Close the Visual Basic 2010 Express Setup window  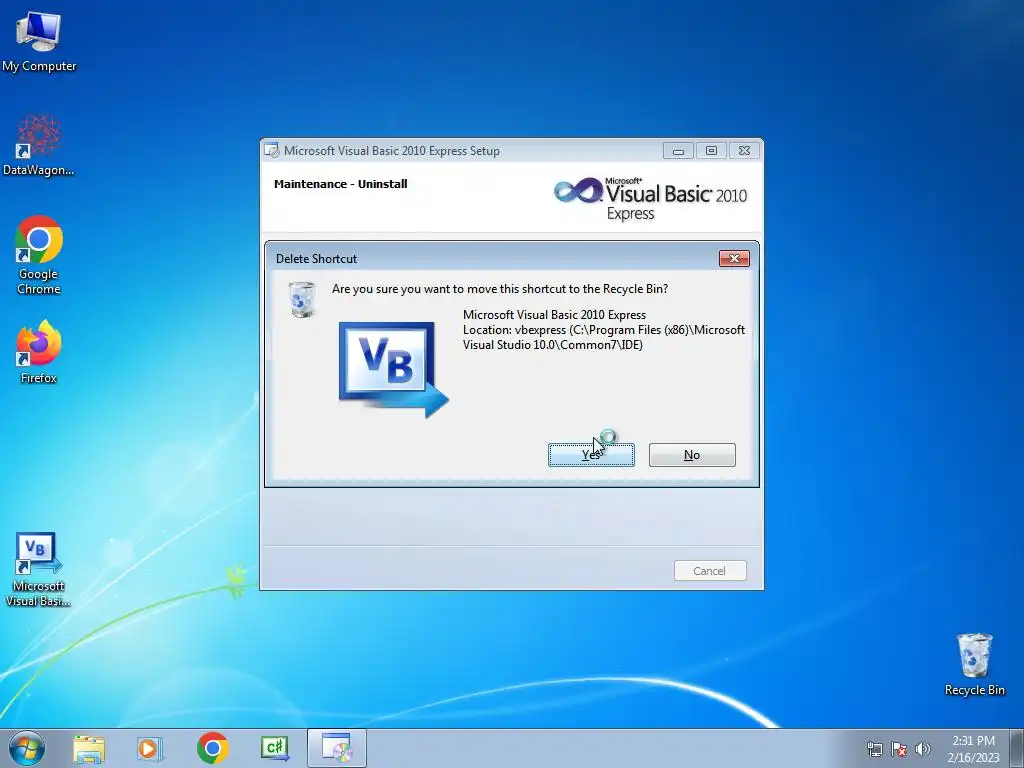pos(744,151)
